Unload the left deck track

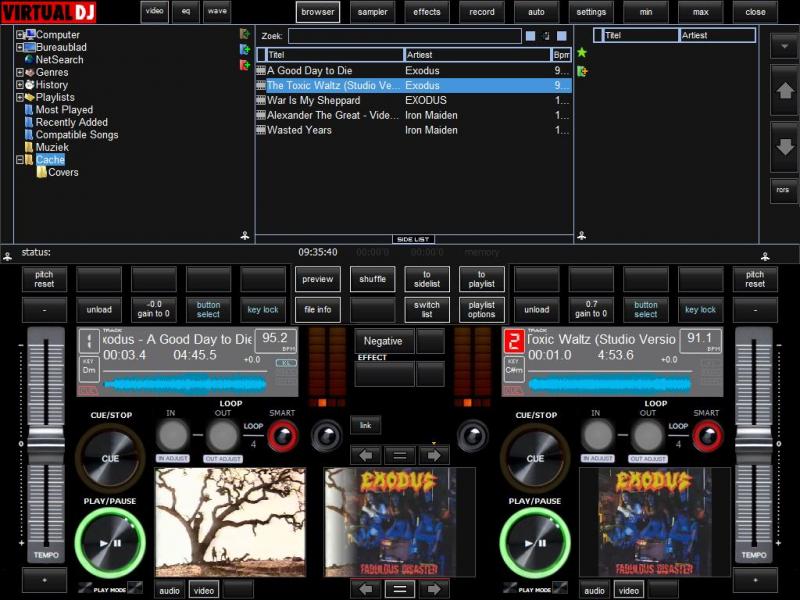pos(99,310)
